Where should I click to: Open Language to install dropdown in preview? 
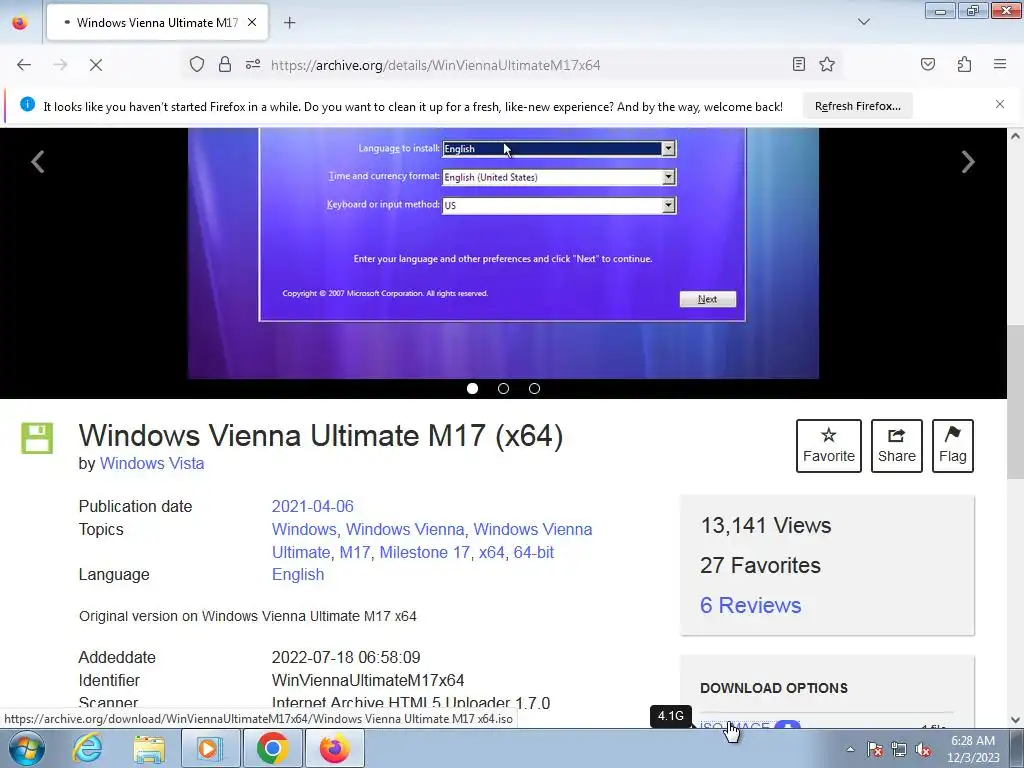pos(559,149)
